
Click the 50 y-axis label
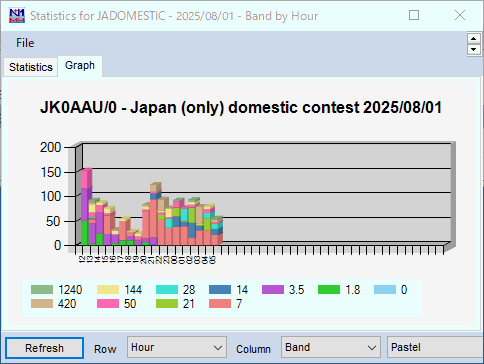tap(53, 221)
